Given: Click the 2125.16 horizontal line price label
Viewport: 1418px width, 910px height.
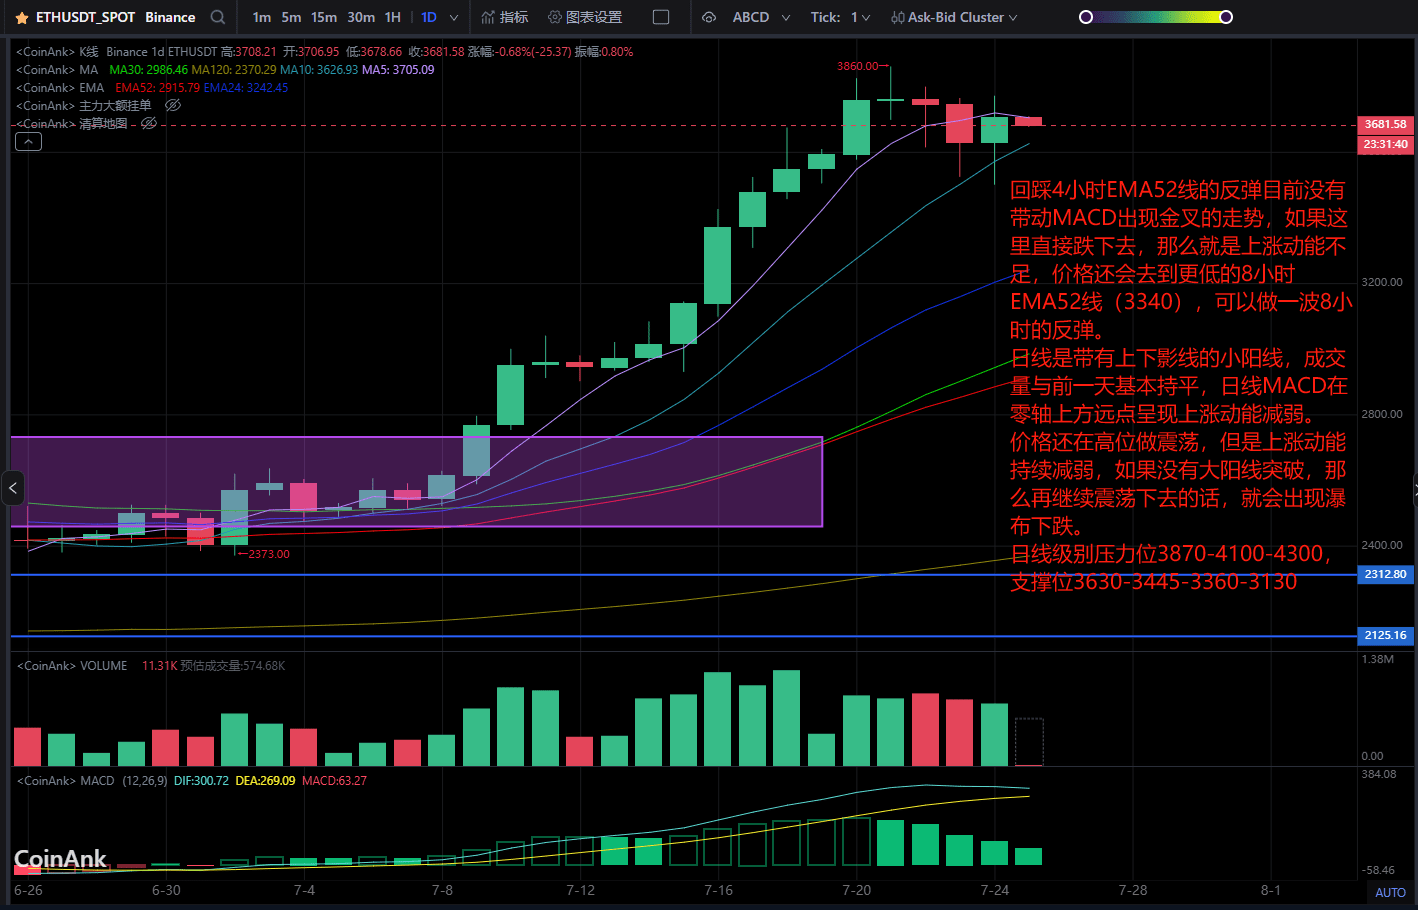Looking at the screenshot, I should [1385, 635].
